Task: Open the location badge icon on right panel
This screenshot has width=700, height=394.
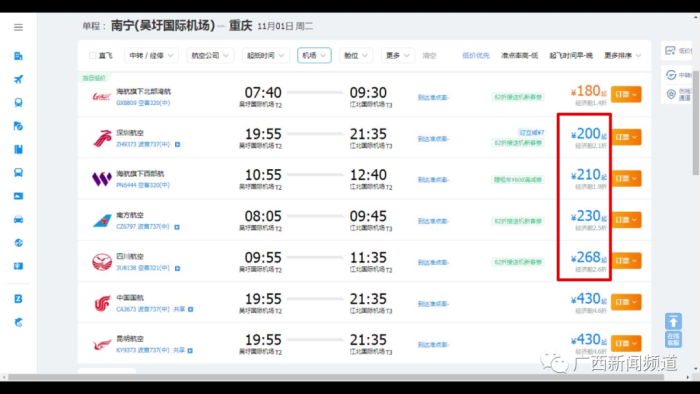Action: [671, 94]
